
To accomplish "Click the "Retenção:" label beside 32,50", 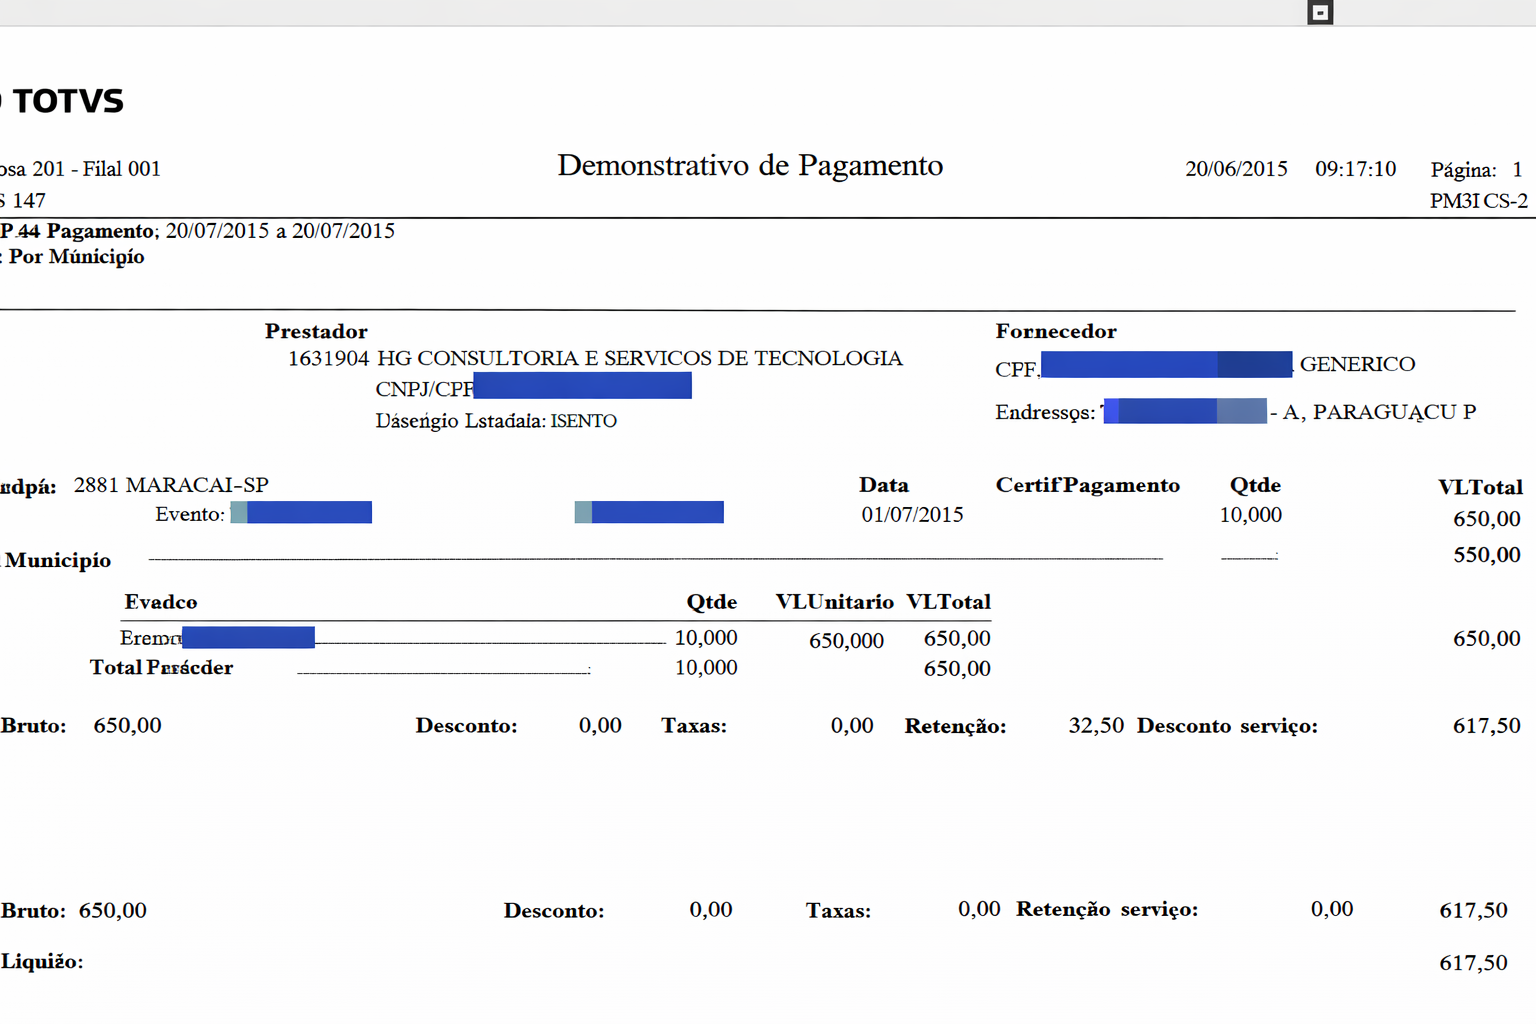I will [956, 726].
